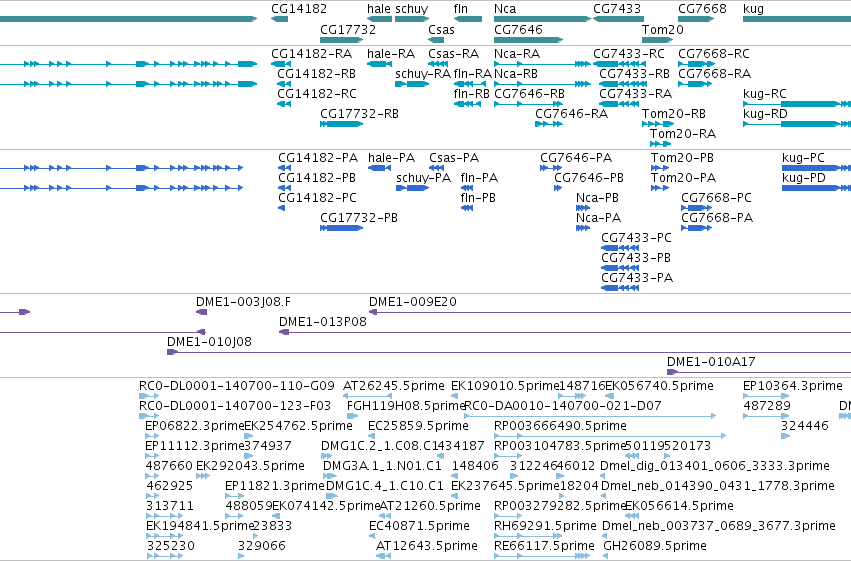Open the CG7433 gene label
Image resolution: width=851 pixels, height=561 pixels.
(617, 9)
